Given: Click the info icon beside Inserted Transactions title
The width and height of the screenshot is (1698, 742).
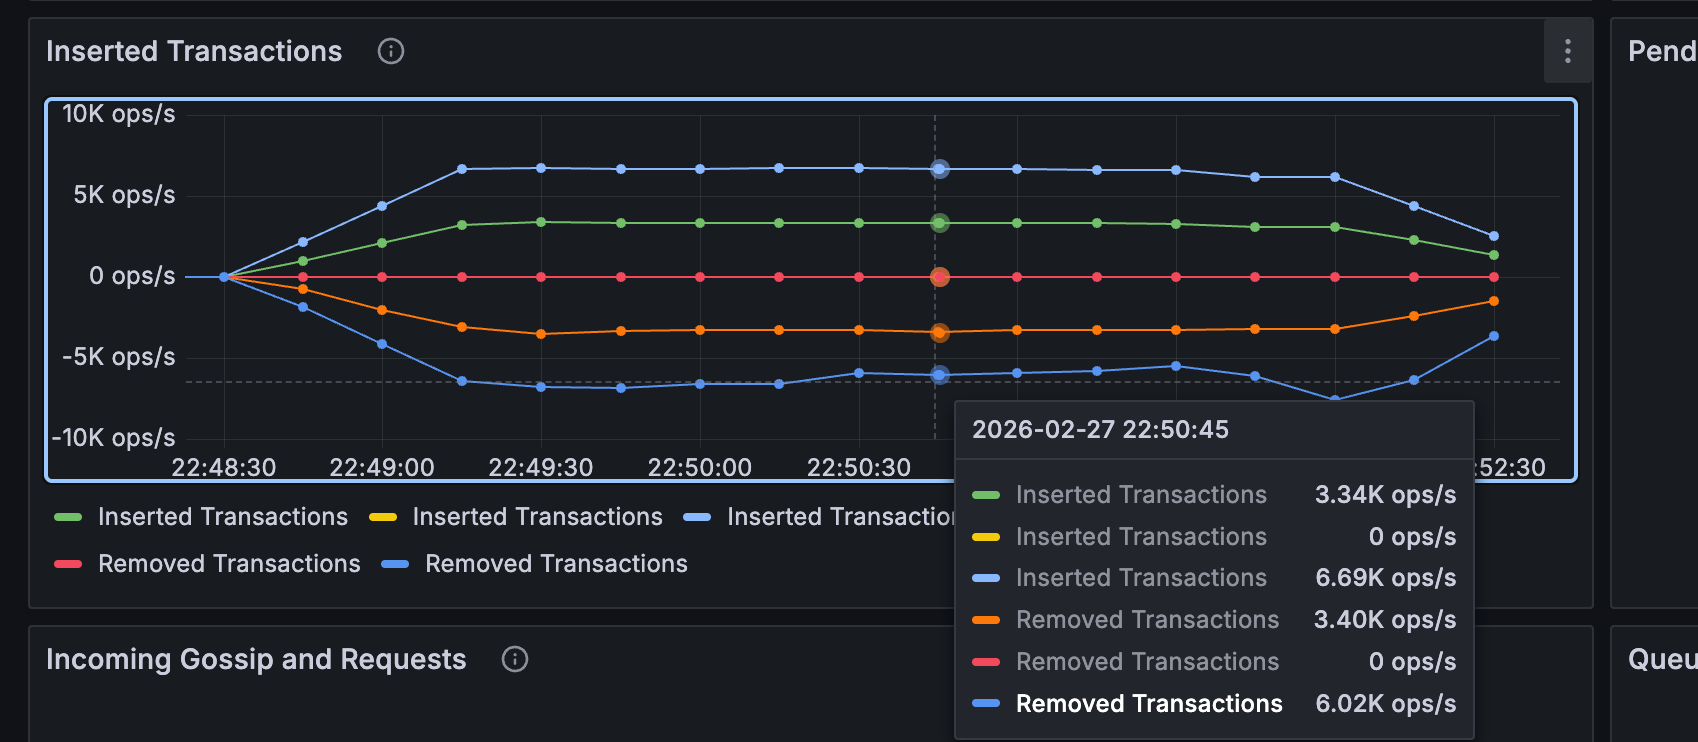Looking at the screenshot, I should (391, 51).
